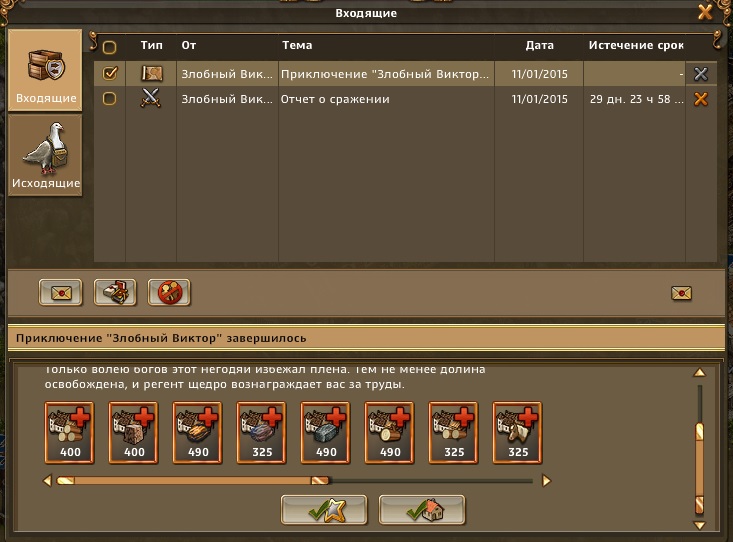Click the horizontal rewards slider track

click(295, 480)
